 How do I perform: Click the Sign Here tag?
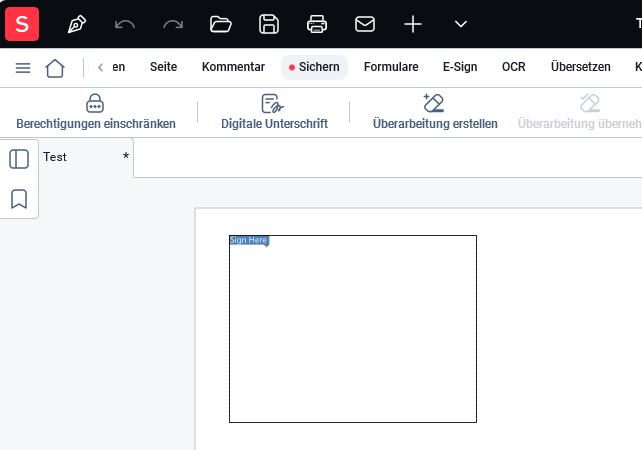click(x=249, y=240)
